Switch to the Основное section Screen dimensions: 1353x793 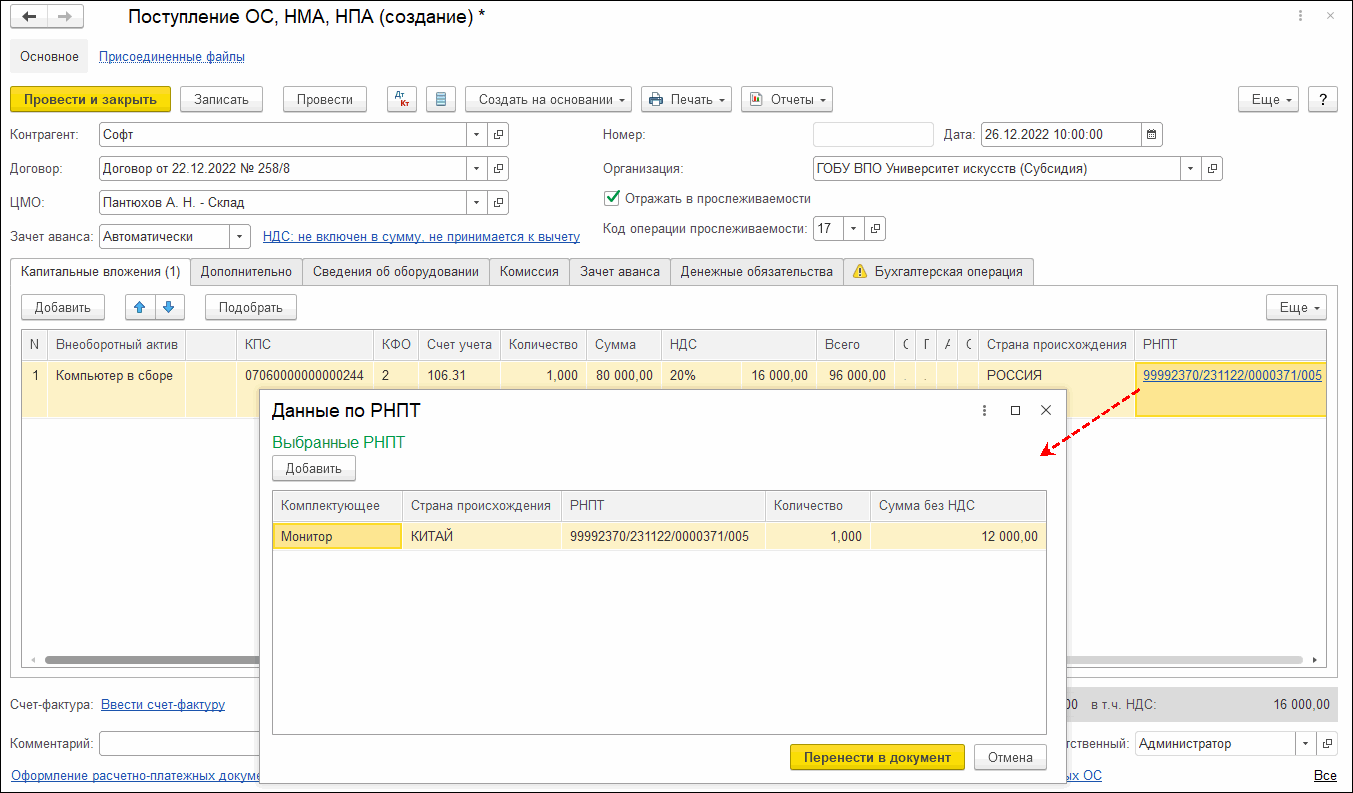[x=49, y=57]
